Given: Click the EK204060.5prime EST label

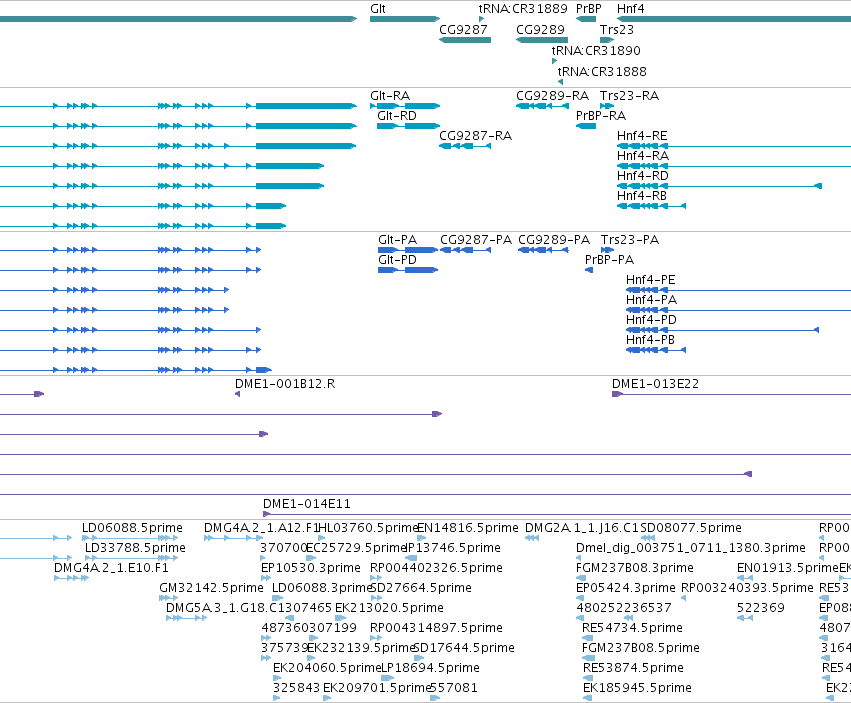Looking at the screenshot, I should (x=327, y=668).
